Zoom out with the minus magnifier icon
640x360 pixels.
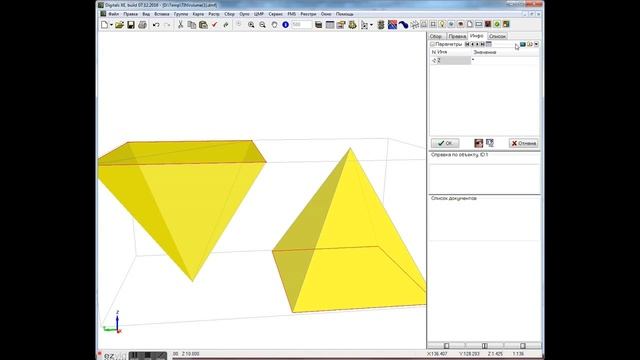click(262, 25)
